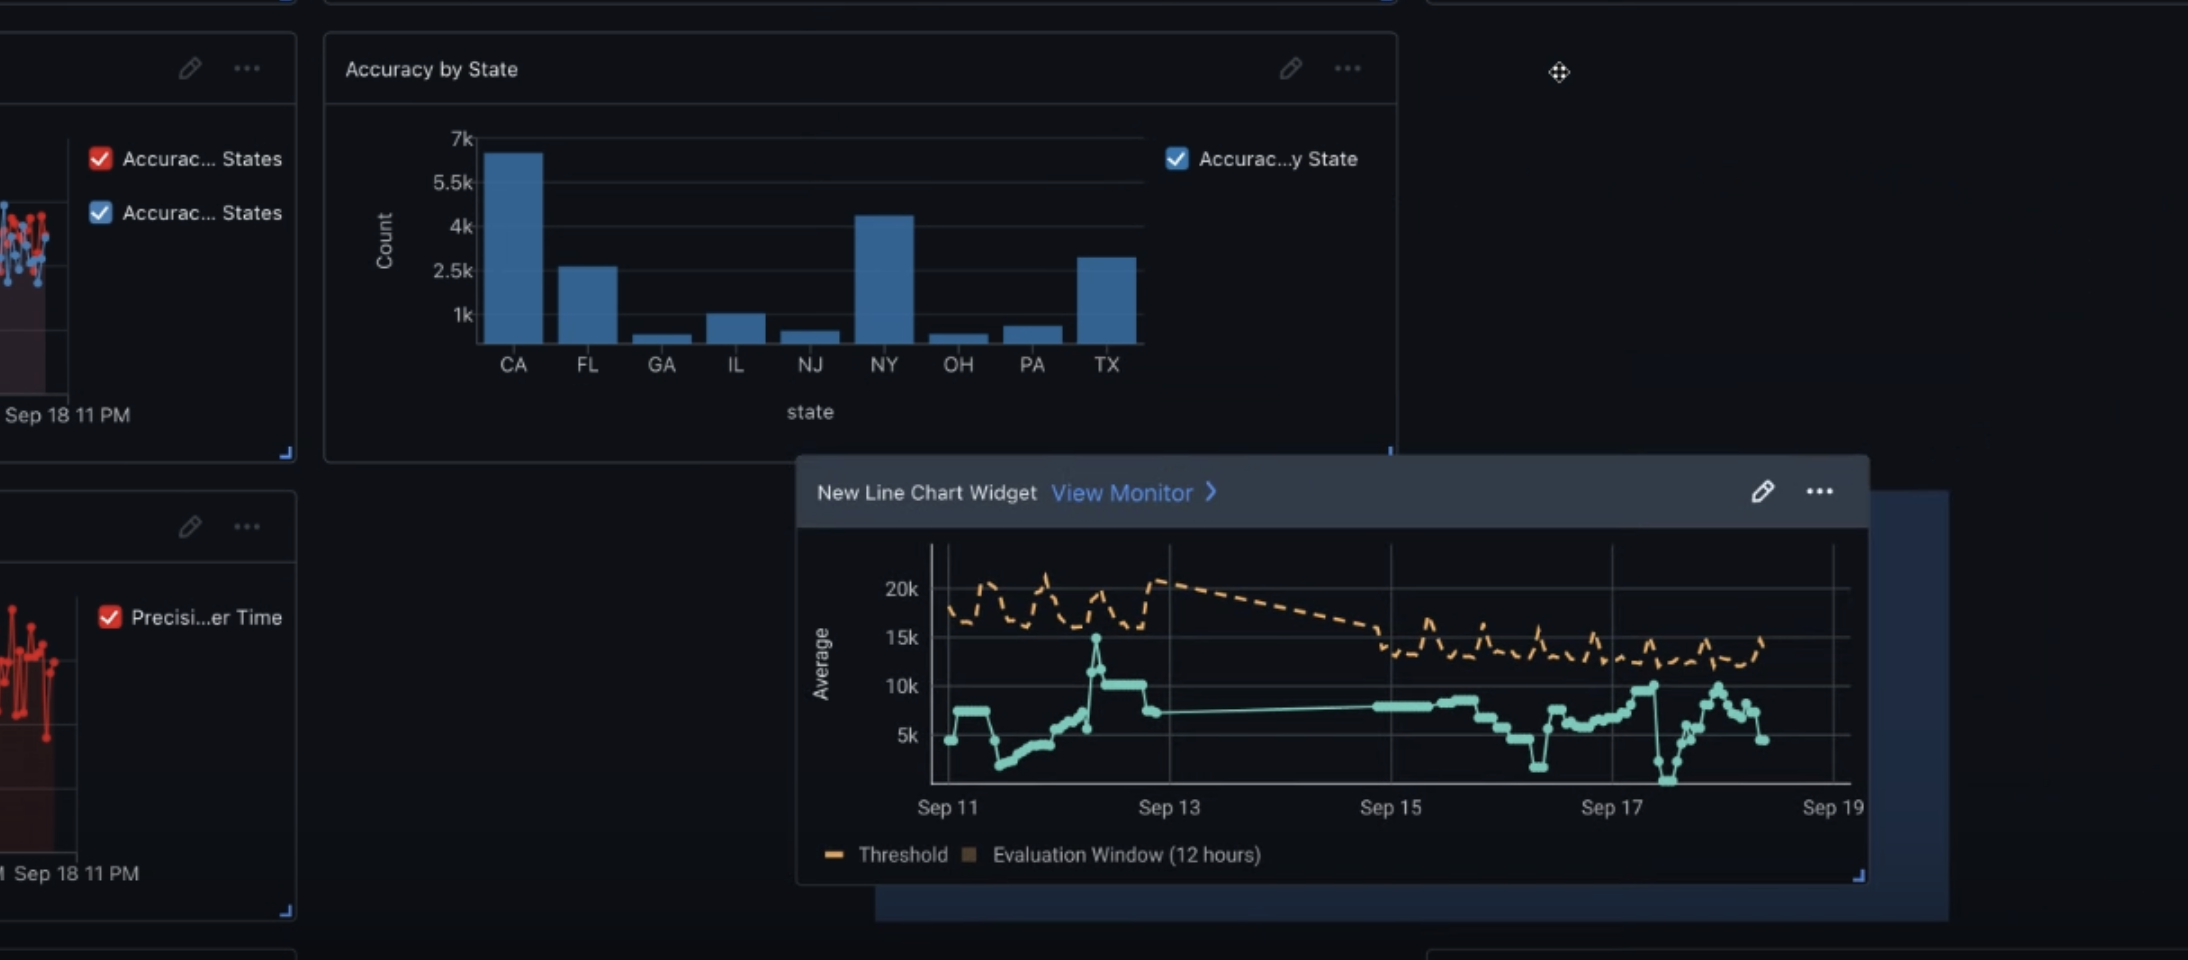The image size is (2188, 960).
Task: Uncheck the Precisi...er Time legend checkbox
Action: point(110,617)
